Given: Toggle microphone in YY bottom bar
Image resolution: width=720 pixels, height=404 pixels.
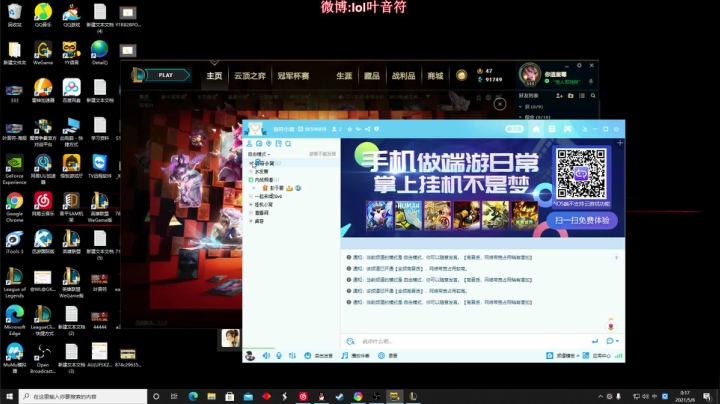Looking at the screenshot, I should coord(279,355).
